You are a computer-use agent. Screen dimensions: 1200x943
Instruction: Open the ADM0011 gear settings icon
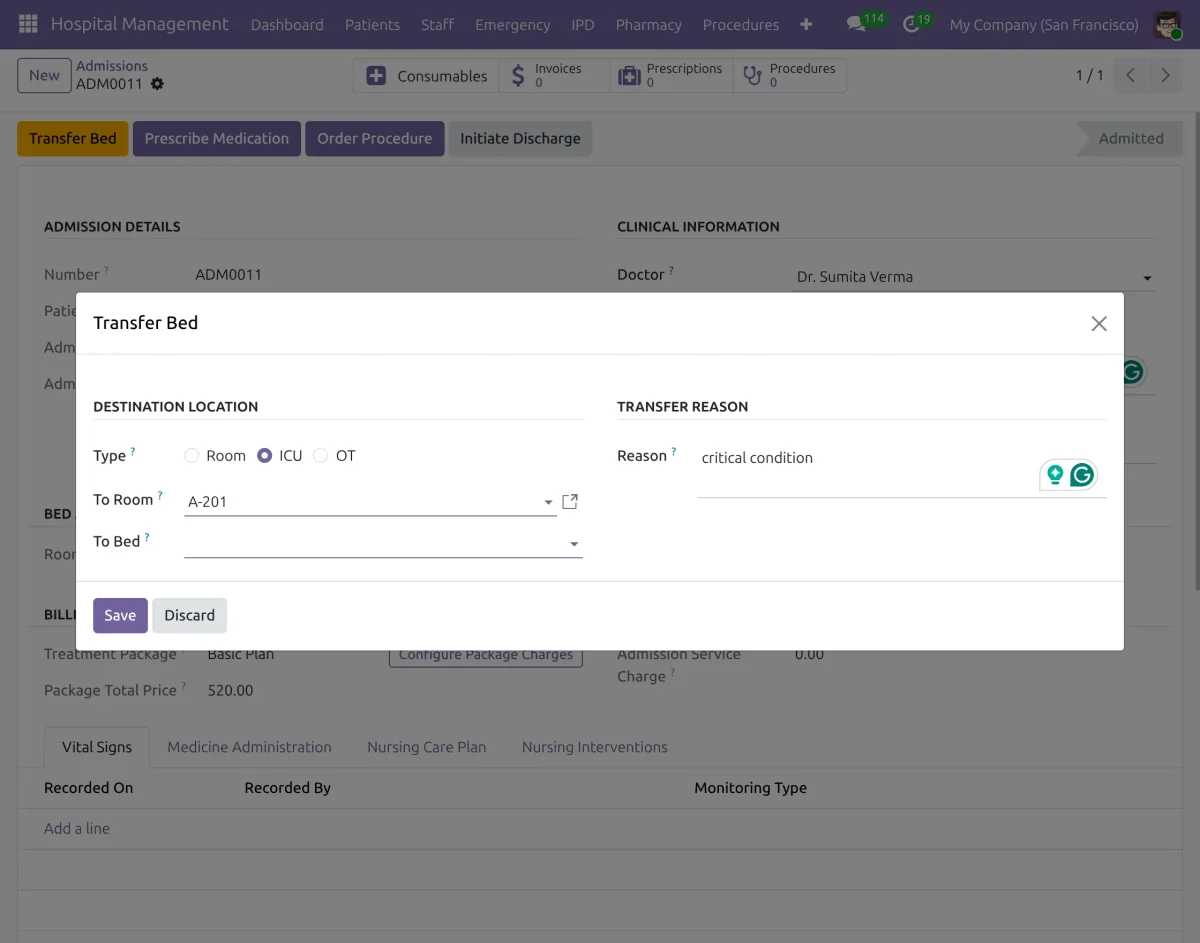click(157, 84)
